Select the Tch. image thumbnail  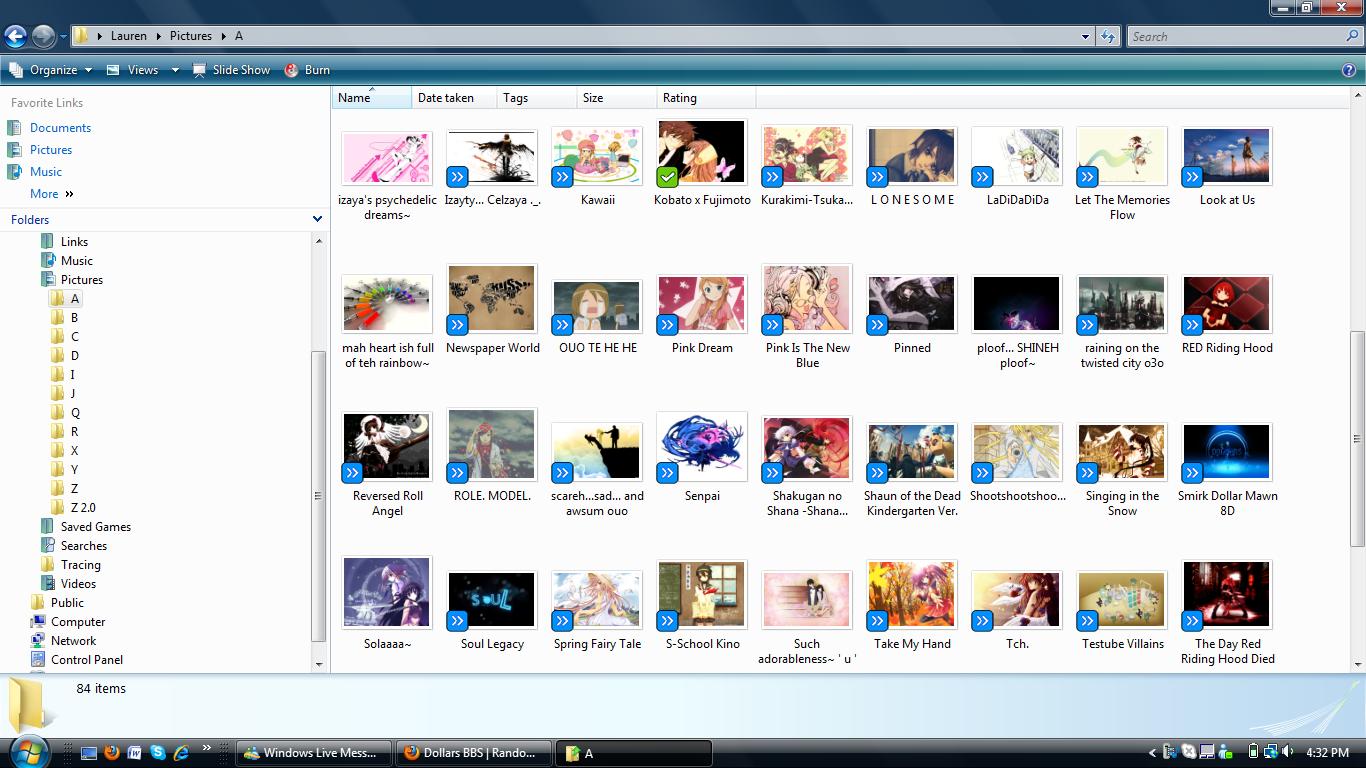(x=1017, y=601)
